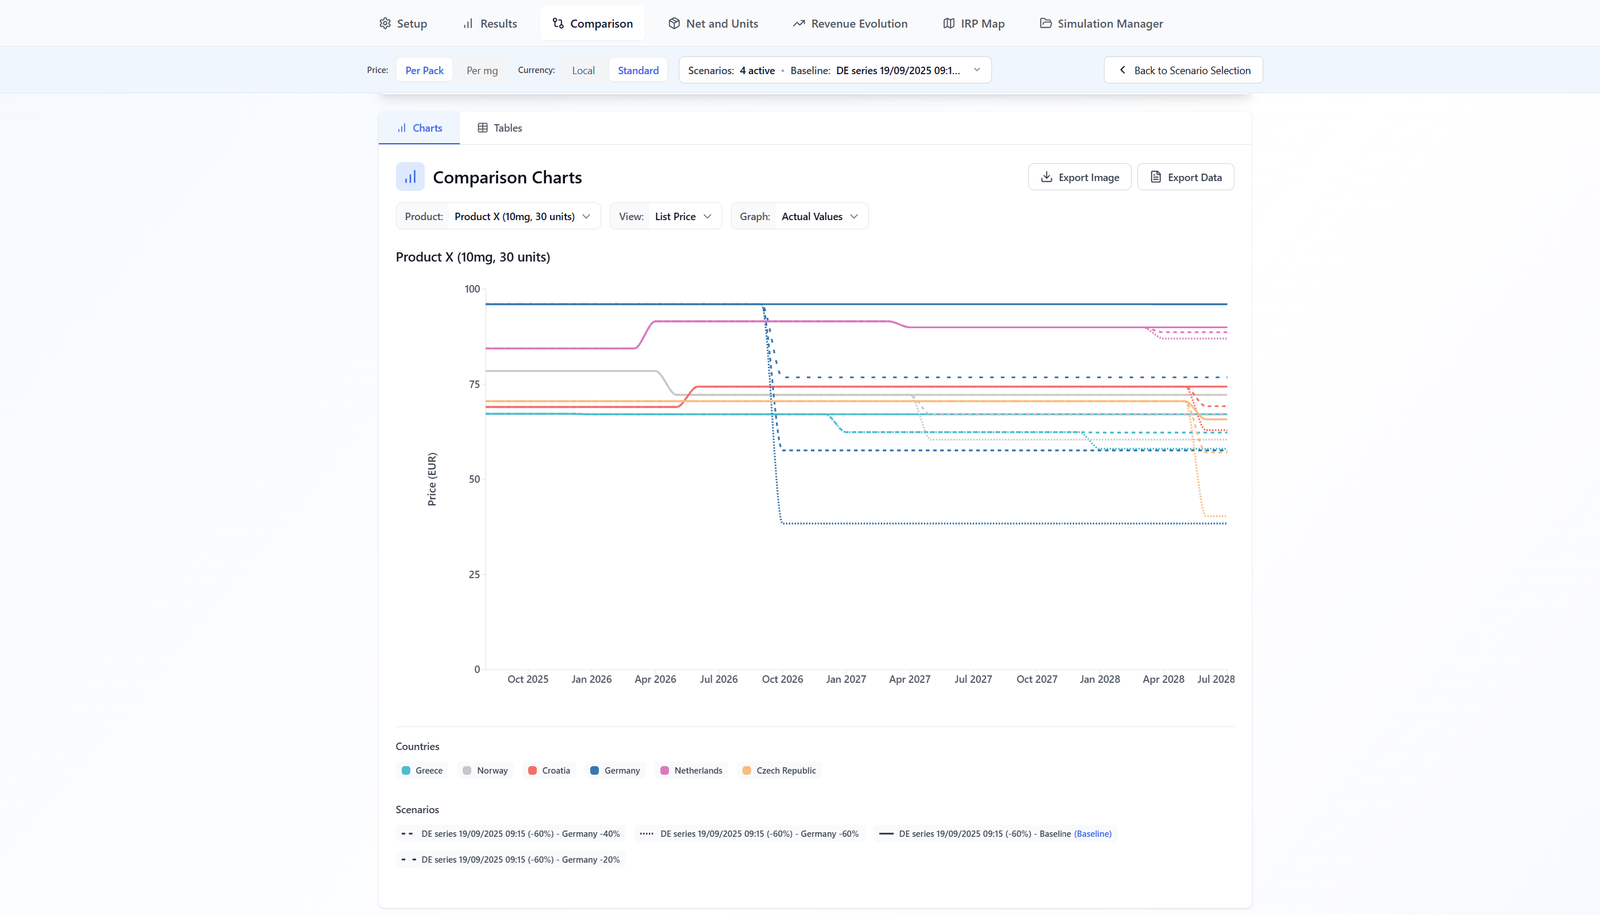This screenshot has width=1600, height=915.
Task: Select the Results bar-chart icon
Action: click(x=467, y=22)
